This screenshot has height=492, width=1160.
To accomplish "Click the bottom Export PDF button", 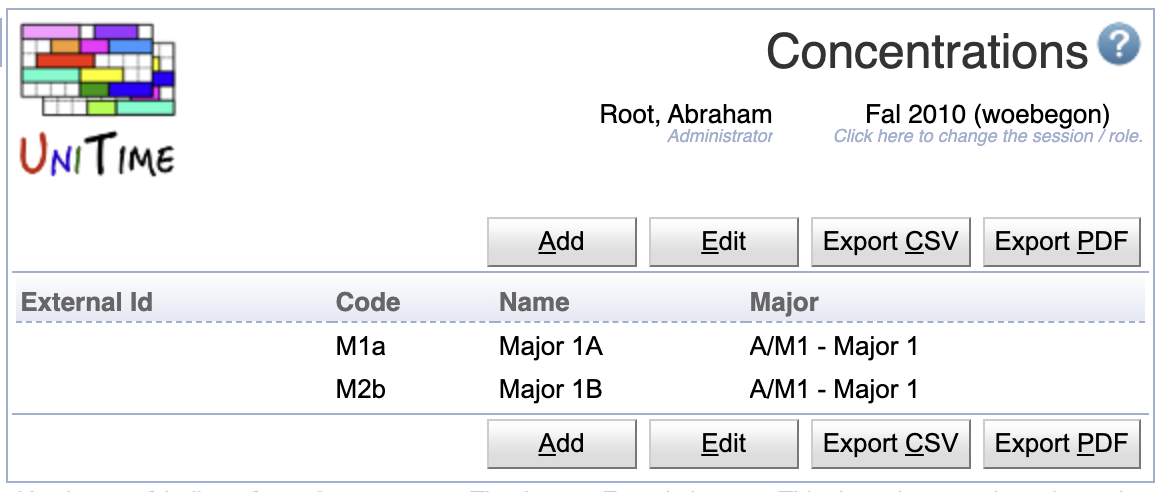I will (1062, 444).
